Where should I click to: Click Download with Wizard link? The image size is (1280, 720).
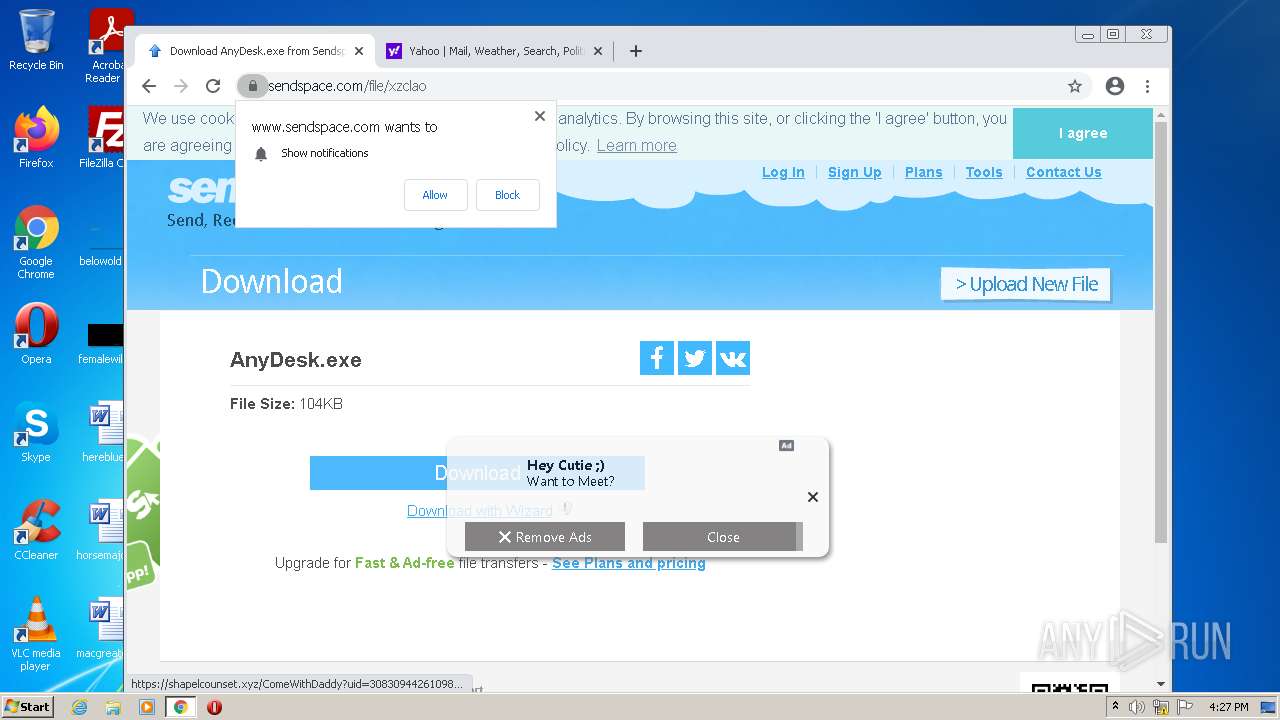point(479,511)
